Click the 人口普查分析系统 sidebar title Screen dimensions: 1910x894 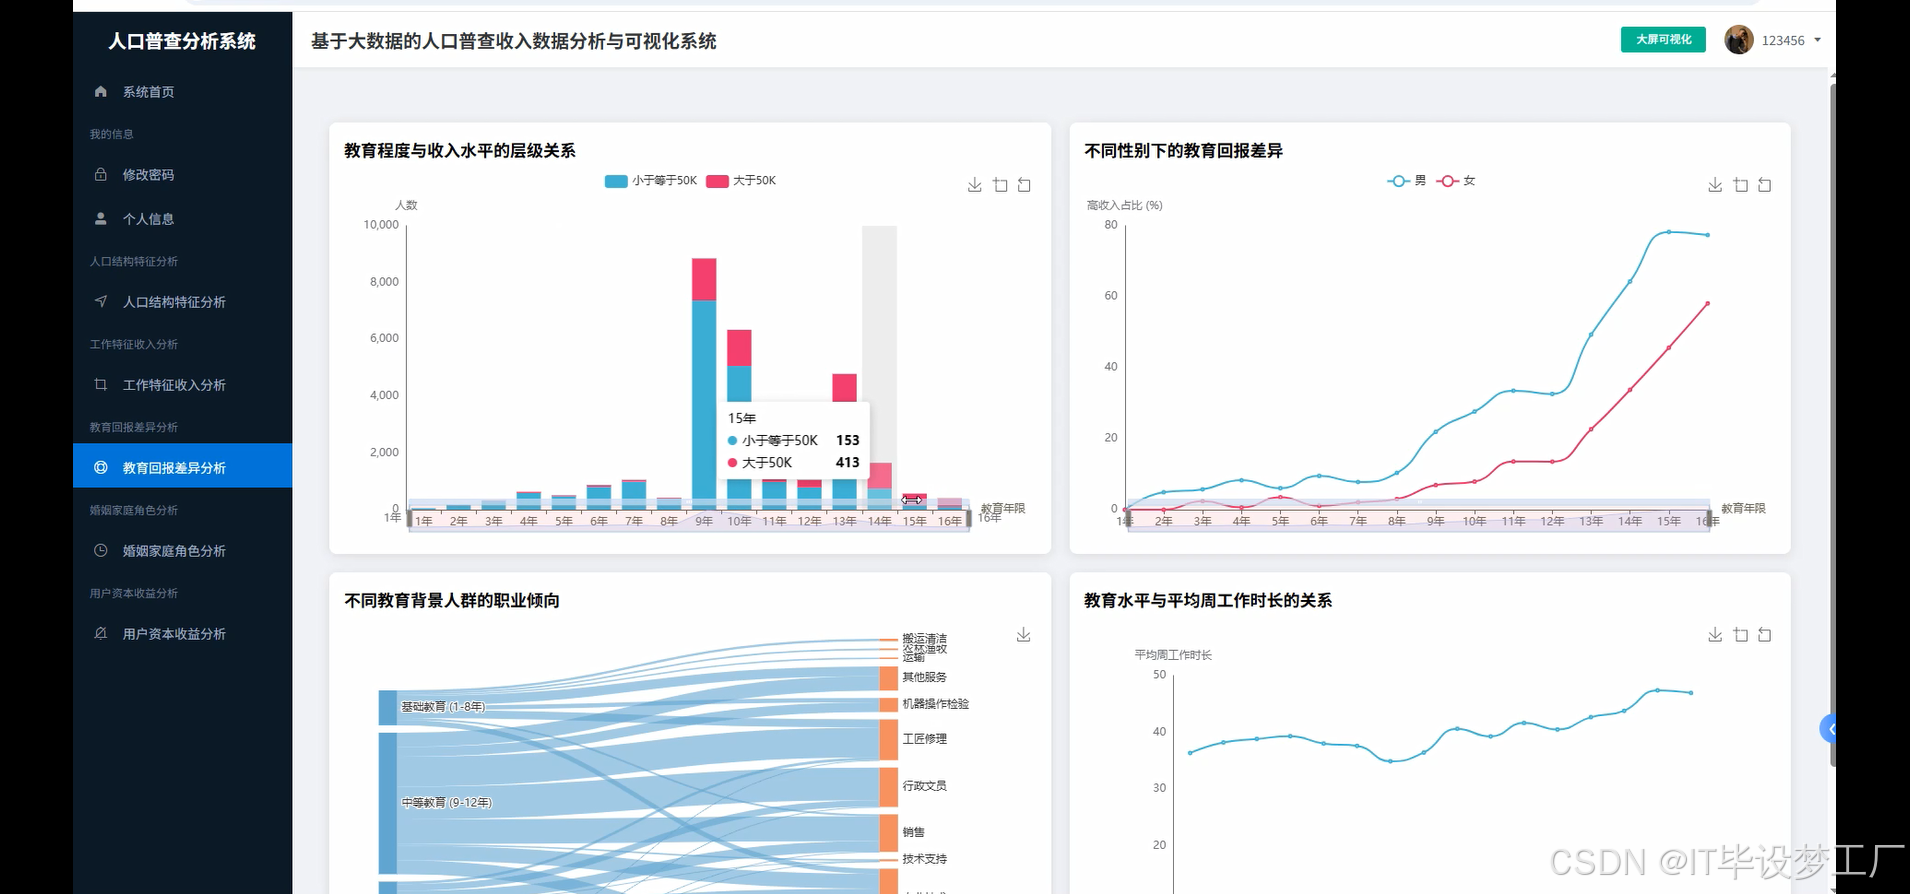click(182, 41)
